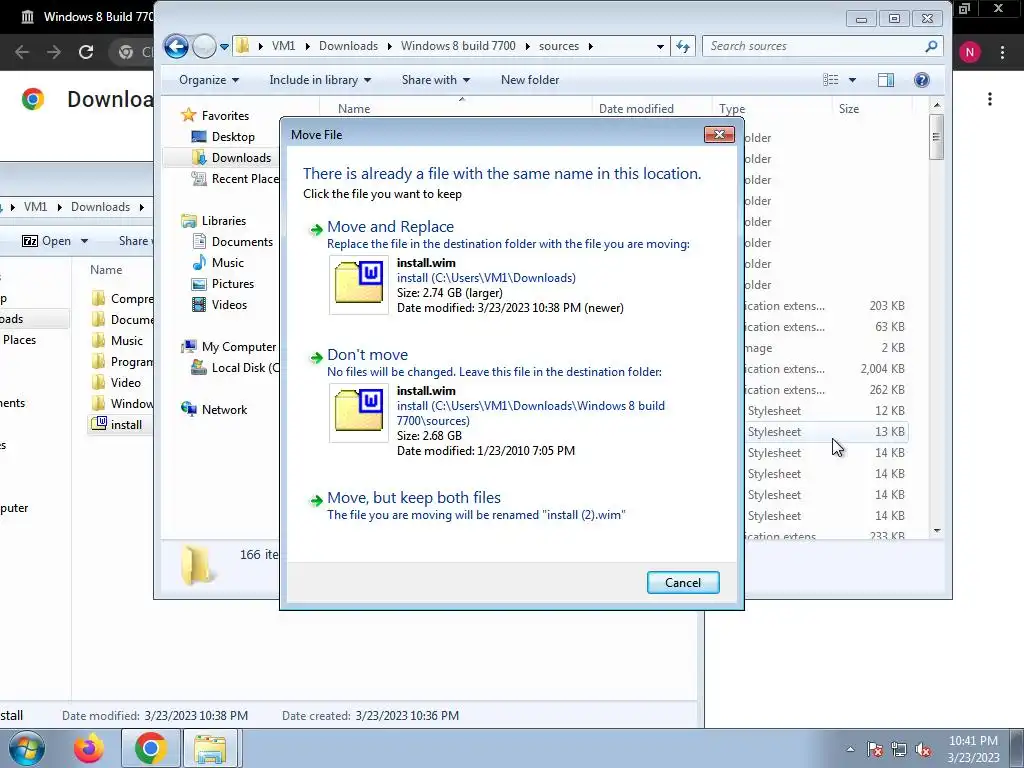Click the forward arrow in Explorer
This screenshot has height=768, width=1024.
click(x=204, y=46)
